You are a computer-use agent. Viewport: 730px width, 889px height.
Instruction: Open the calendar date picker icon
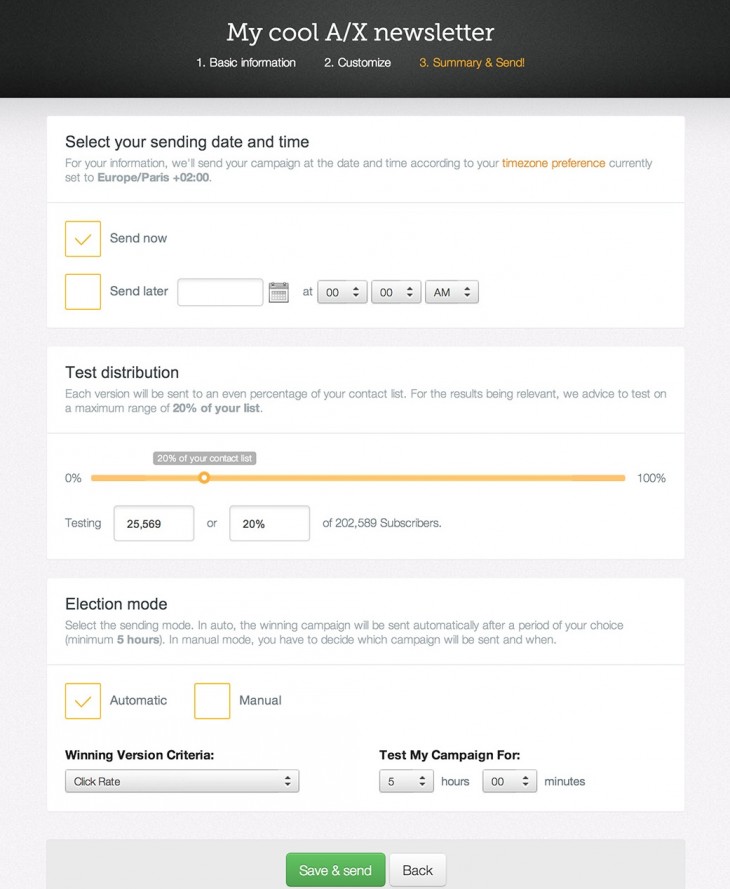(279, 292)
